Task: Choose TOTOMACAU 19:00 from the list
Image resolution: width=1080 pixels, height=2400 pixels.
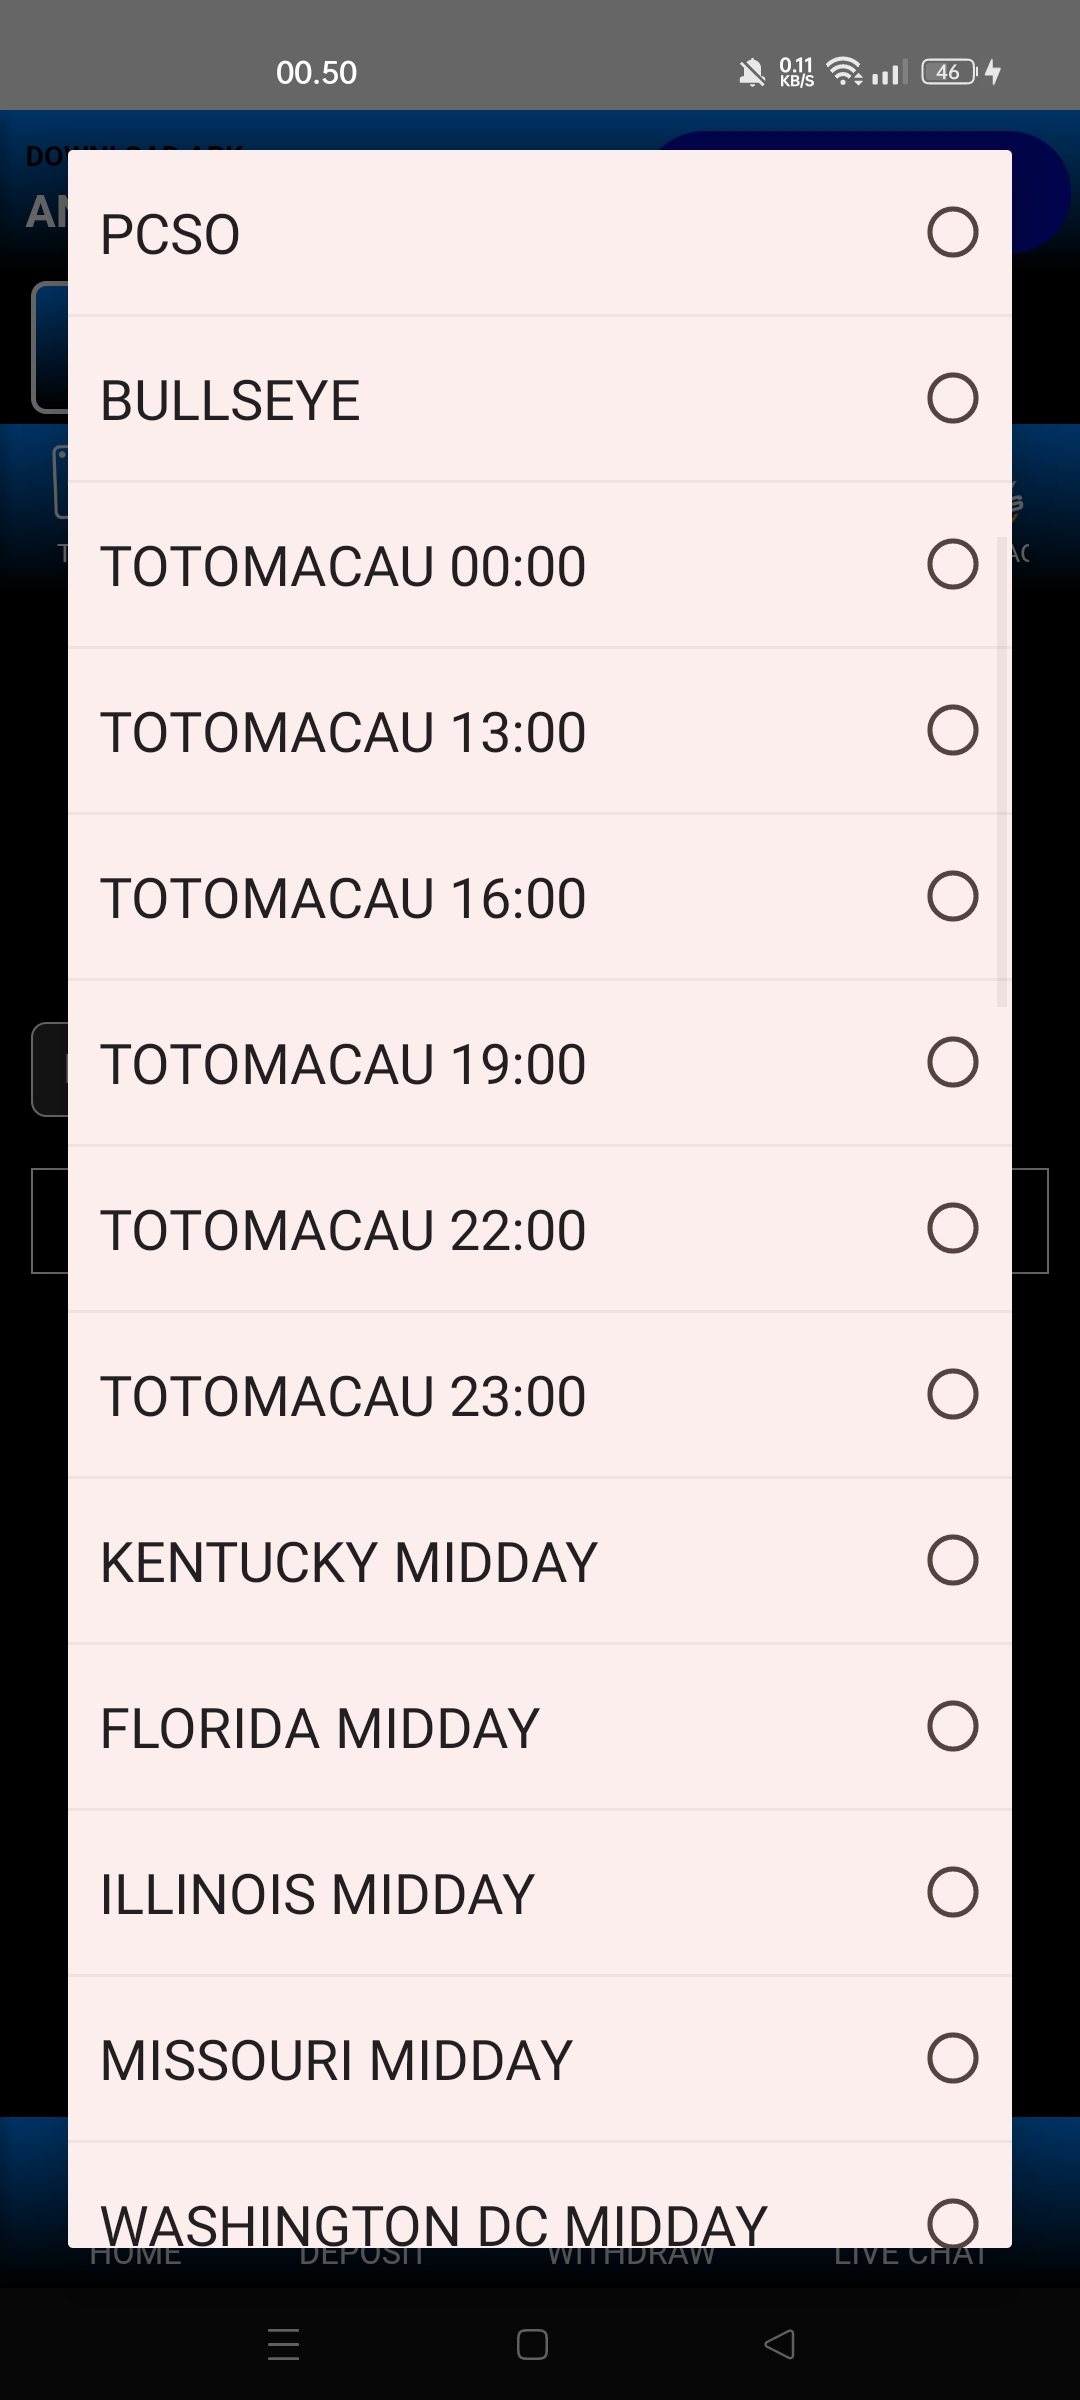Action: (x=952, y=1063)
